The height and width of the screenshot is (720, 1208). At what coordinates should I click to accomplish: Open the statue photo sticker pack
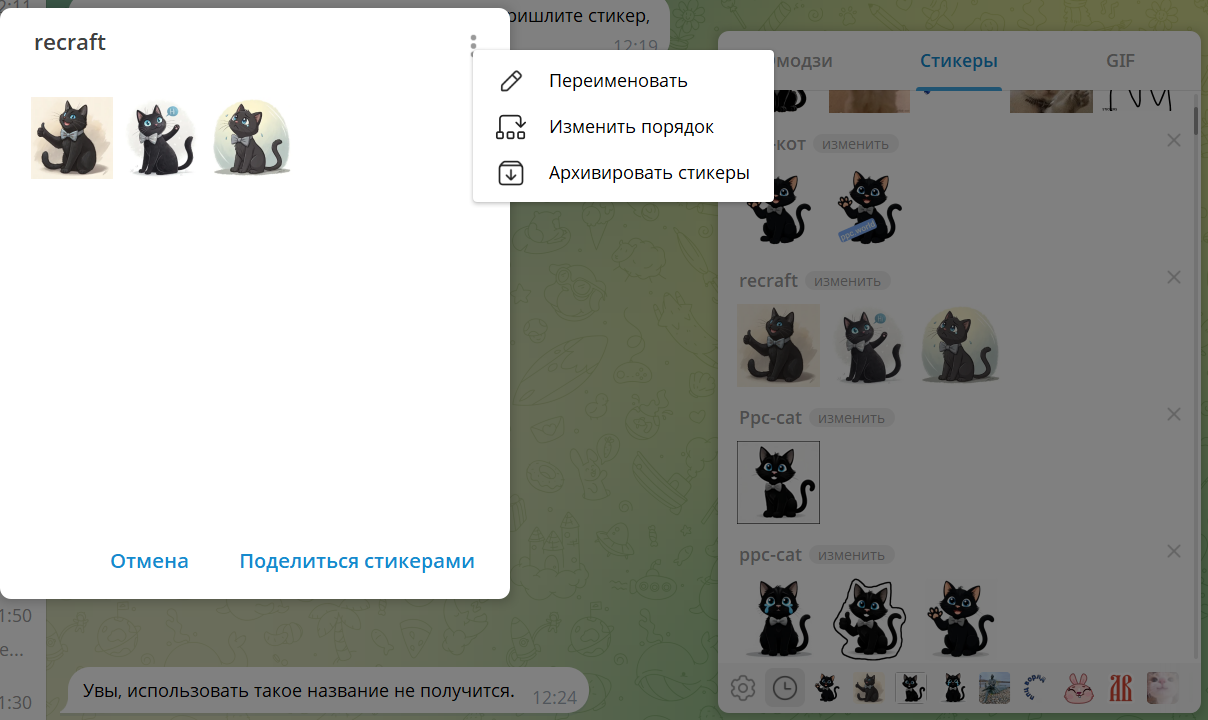coord(994,688)
